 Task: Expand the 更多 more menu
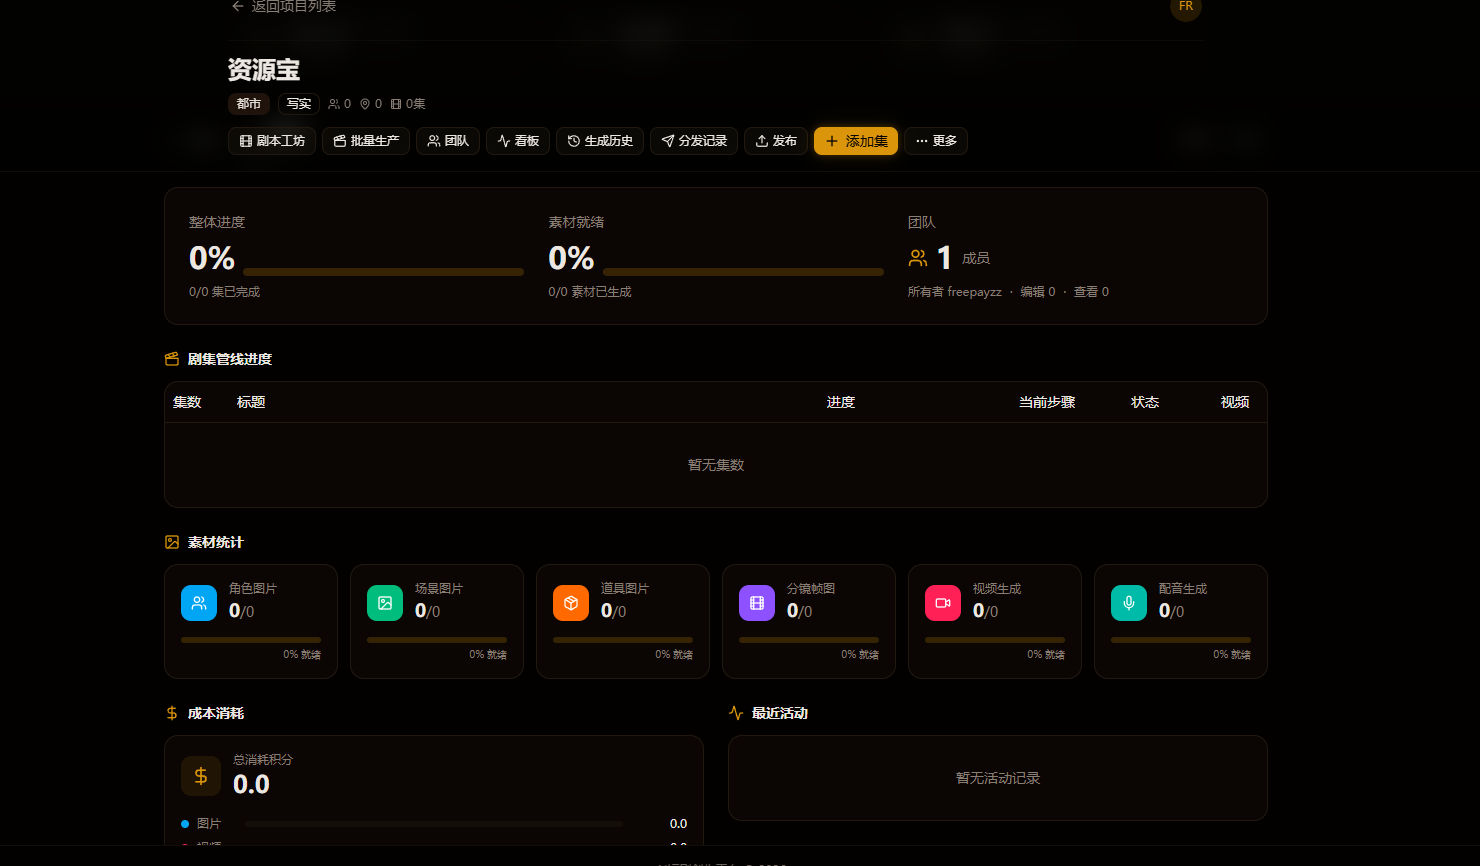tap(936, 141)
